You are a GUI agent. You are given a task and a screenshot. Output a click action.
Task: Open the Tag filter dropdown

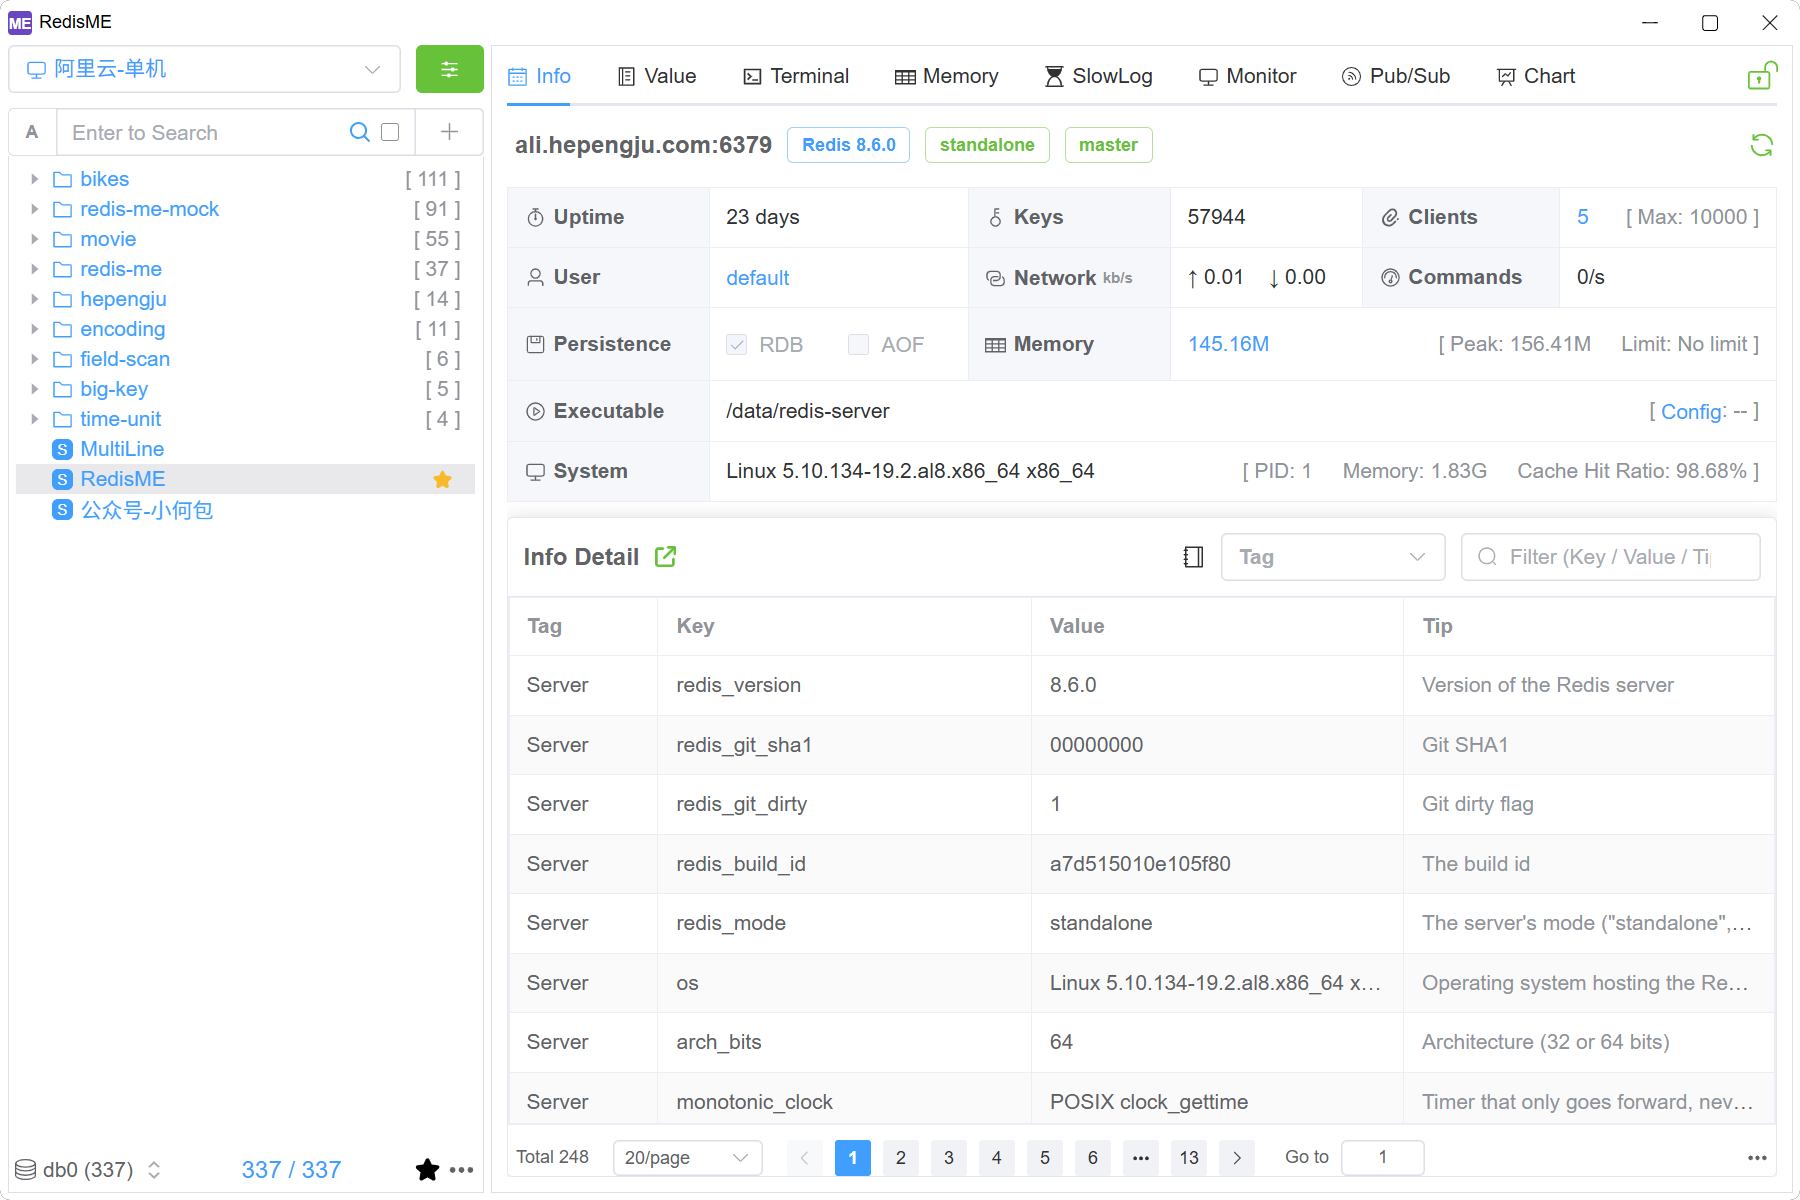[1333, 557]
